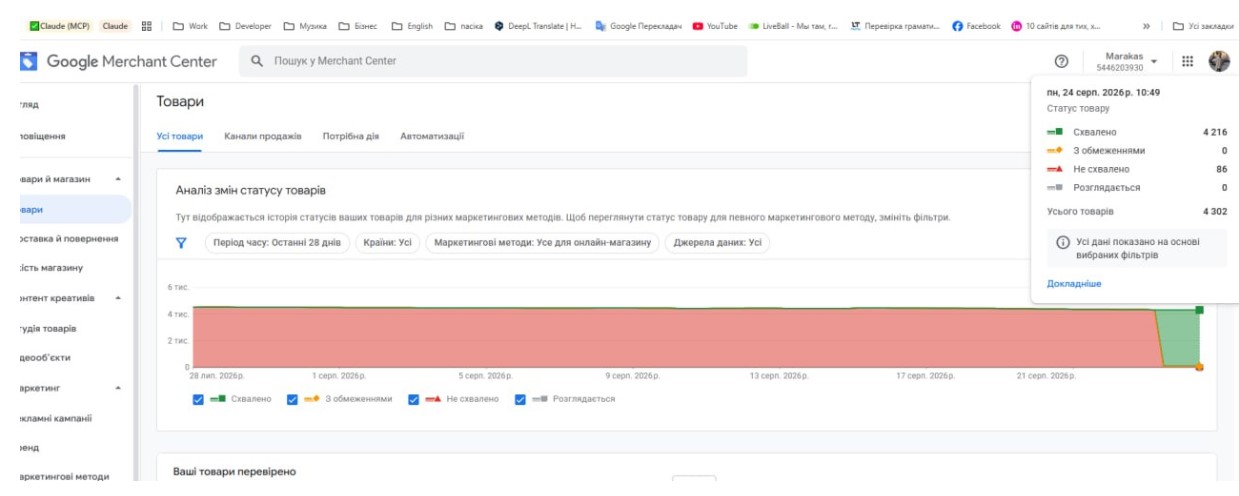The width and height of the screenshot is (1239, 496).
Task: Collapse the Контент креативів sidebar section
Action: (x=119, y=298)
